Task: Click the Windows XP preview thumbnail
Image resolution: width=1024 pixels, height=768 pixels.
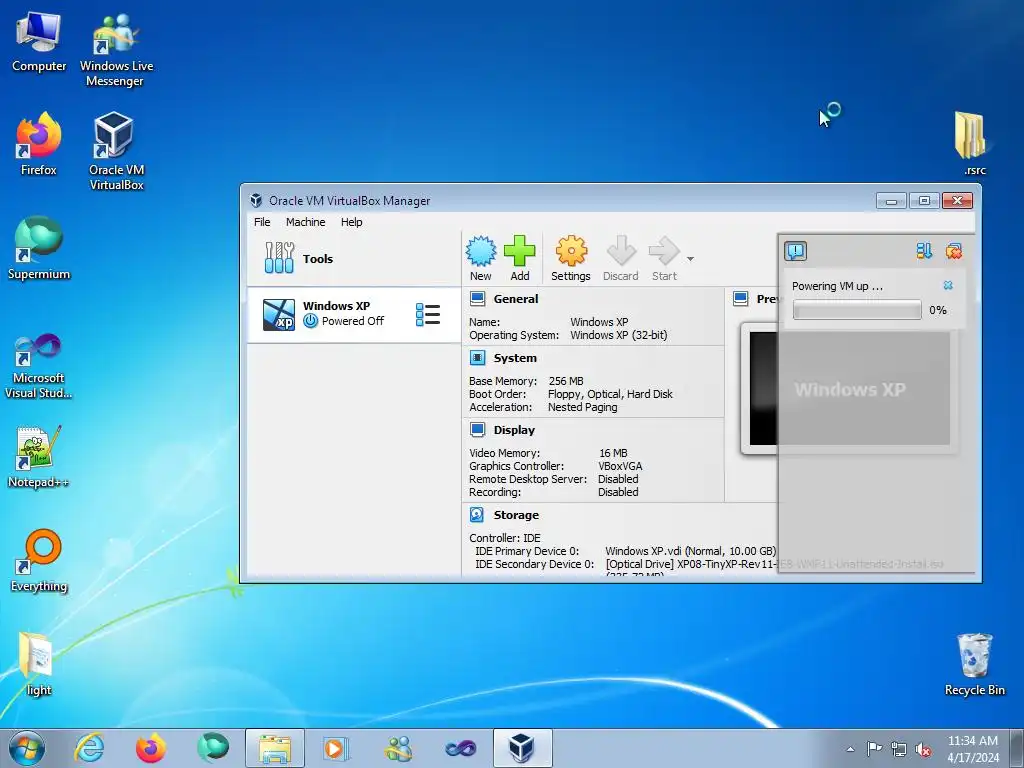Action: coord(849,389)
